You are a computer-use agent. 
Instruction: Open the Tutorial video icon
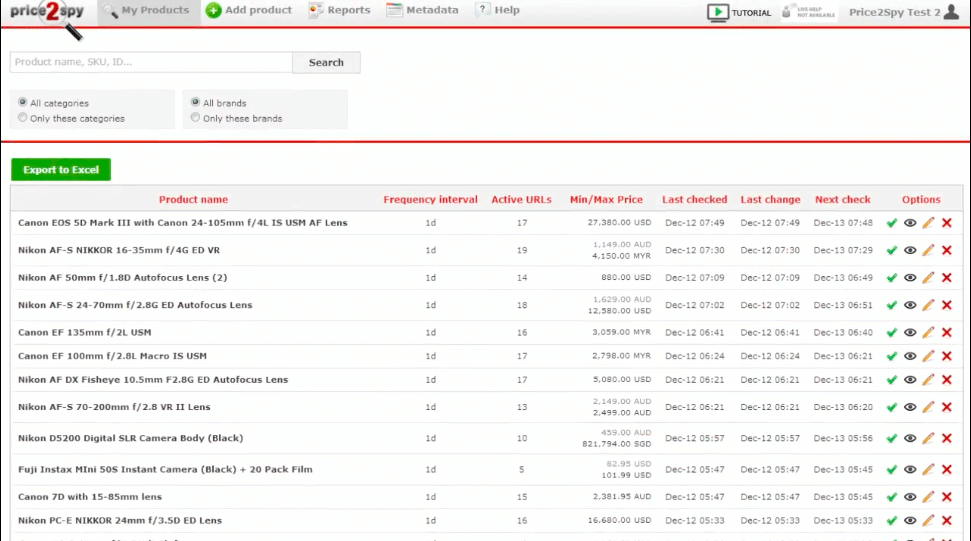(718, 12)
